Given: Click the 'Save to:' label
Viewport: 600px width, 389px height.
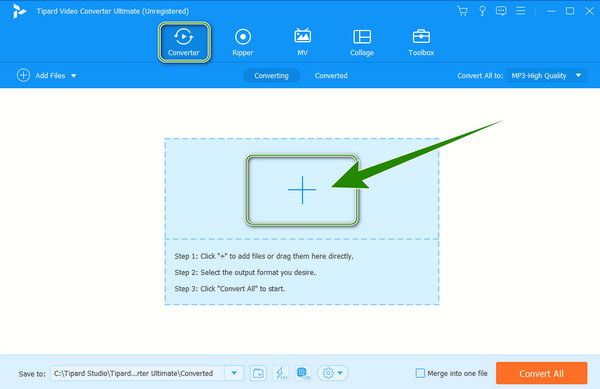Looking at the screenshot, I should [32, 374].
